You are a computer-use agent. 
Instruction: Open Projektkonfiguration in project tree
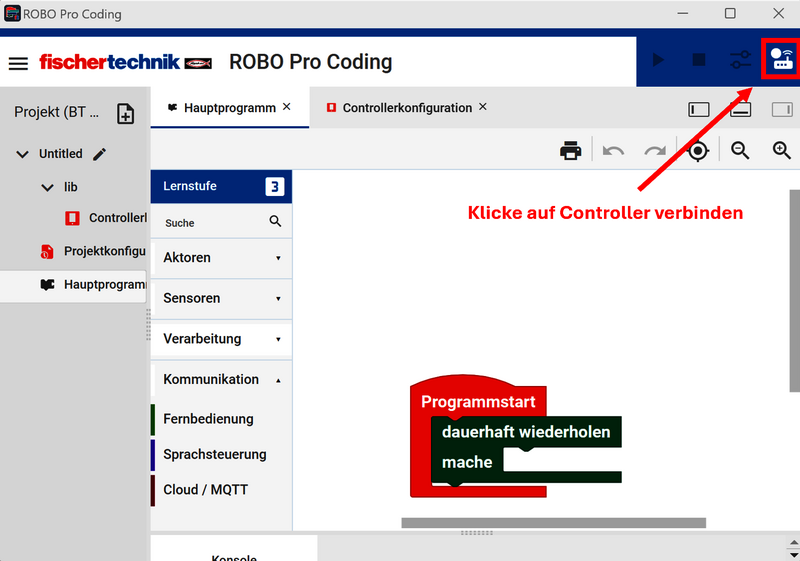[x=93, y=251]
